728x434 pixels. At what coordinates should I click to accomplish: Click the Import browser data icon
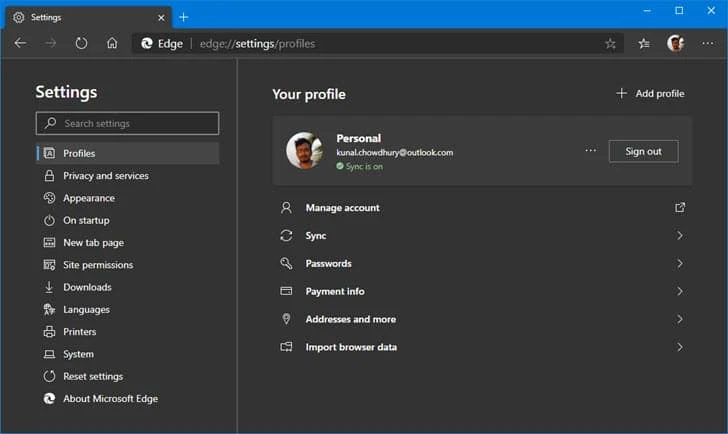click(x=286, y=347)
